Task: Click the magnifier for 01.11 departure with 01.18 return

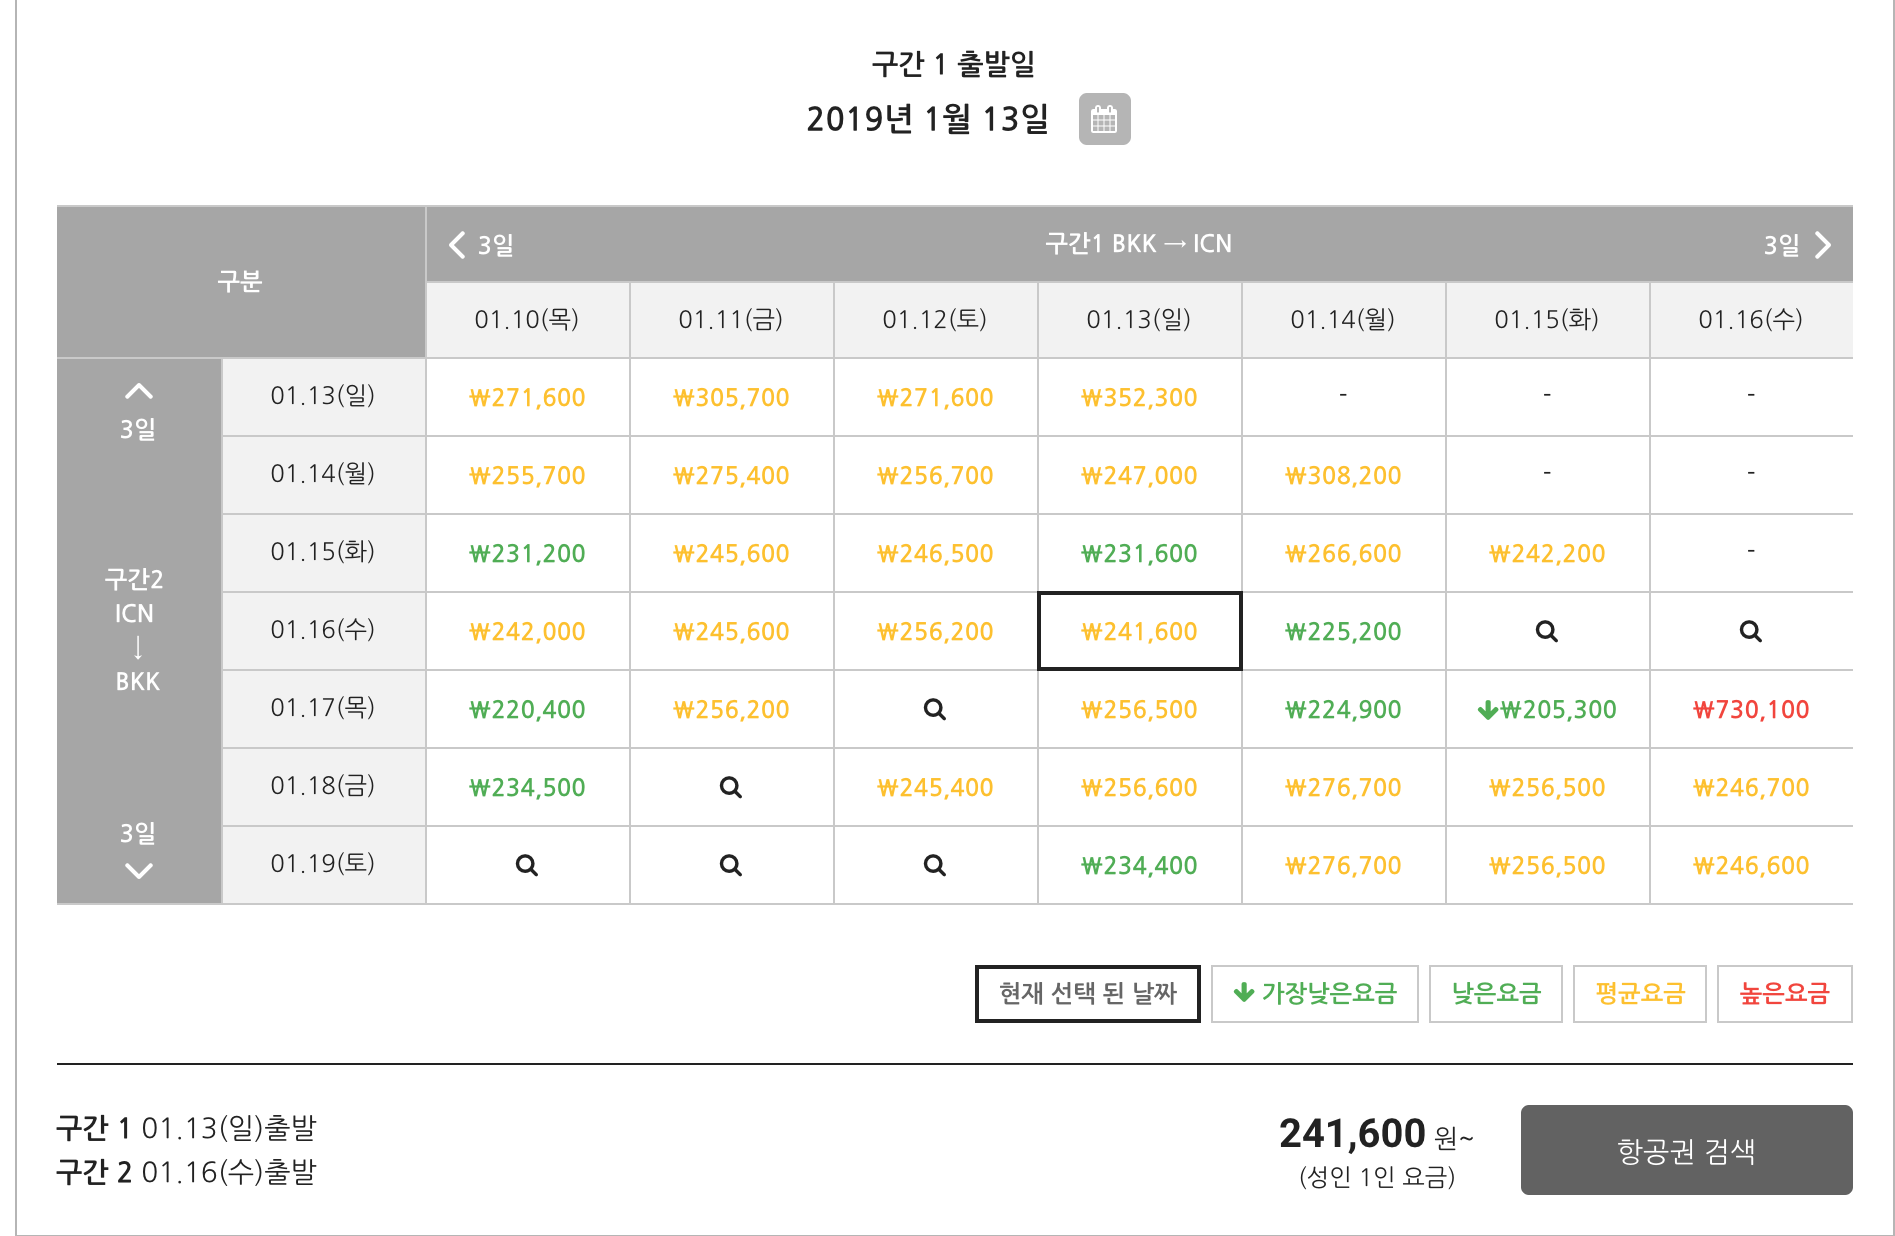Action: pyautogui.click(x=730, y=787)
